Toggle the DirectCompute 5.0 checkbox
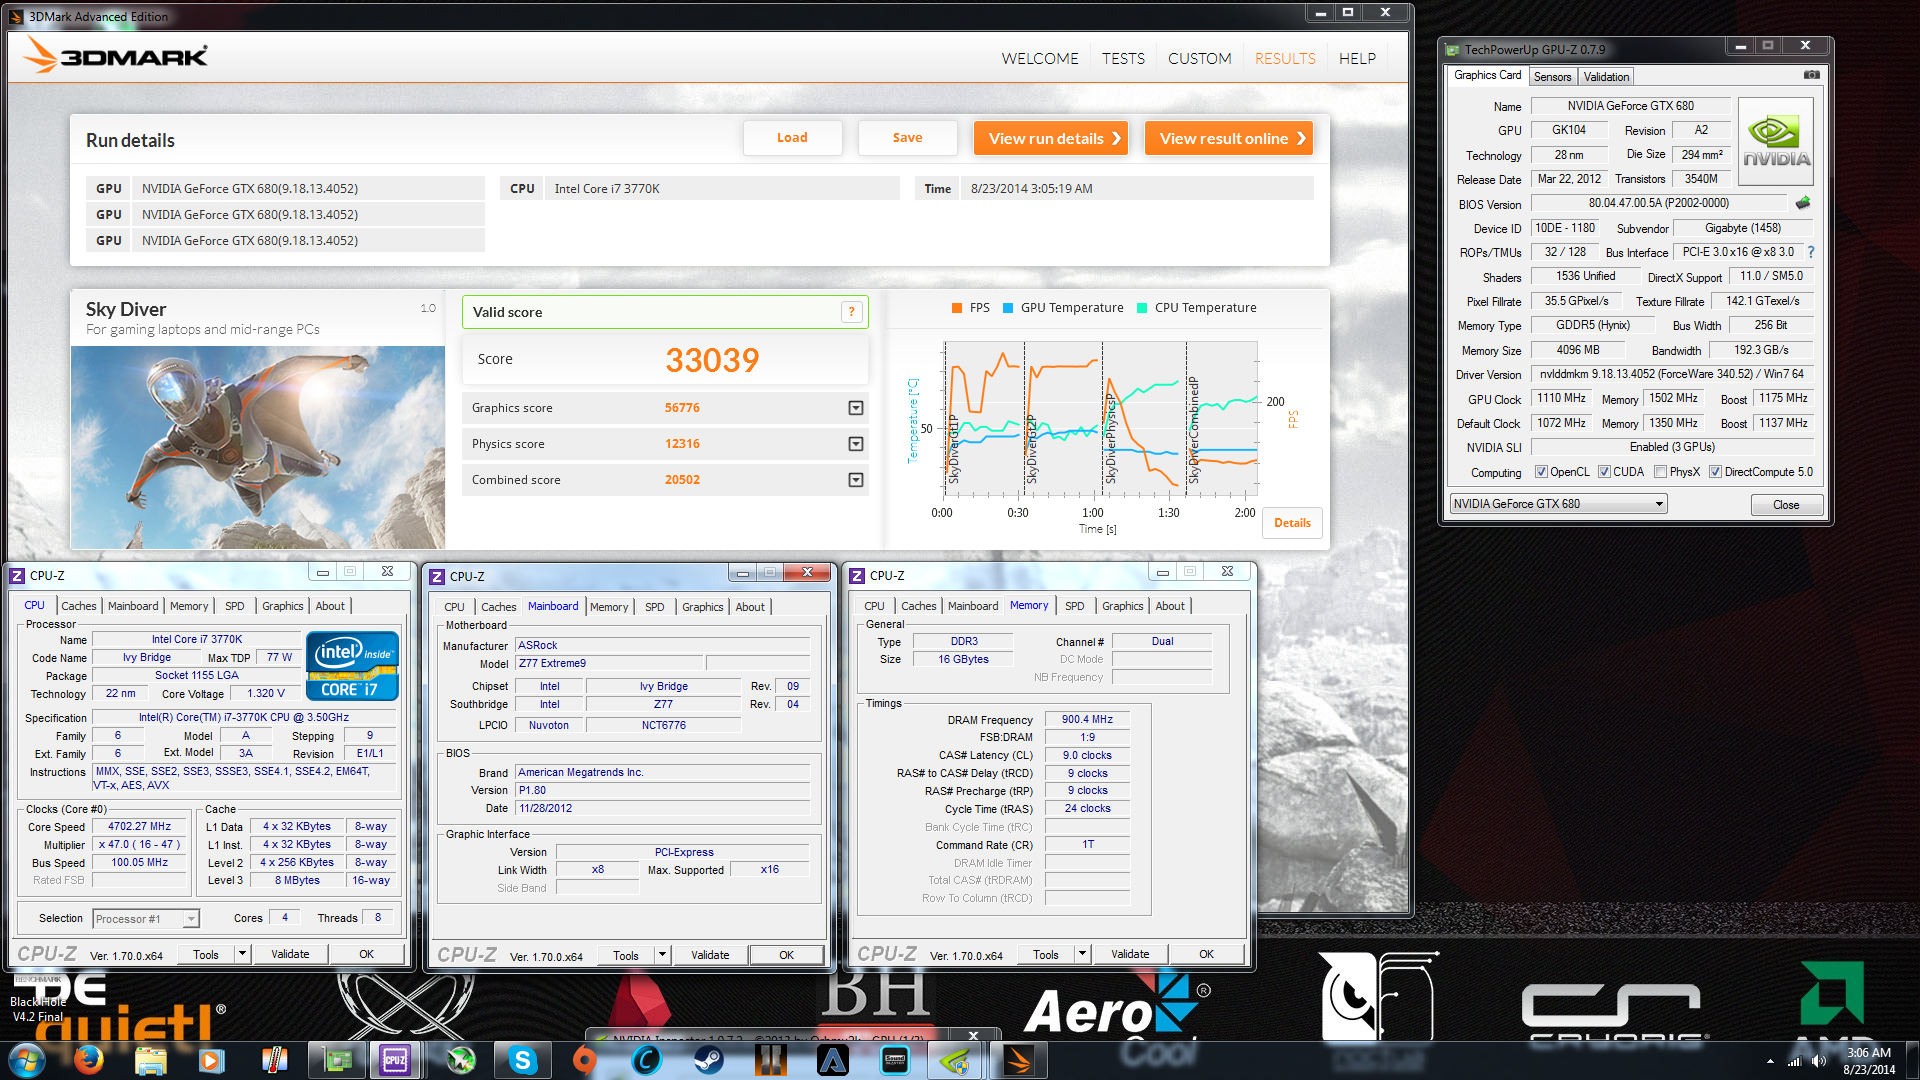The height and width of the screenshot is (1080, 1920). pyautogui.click(x=1715, y=472)
